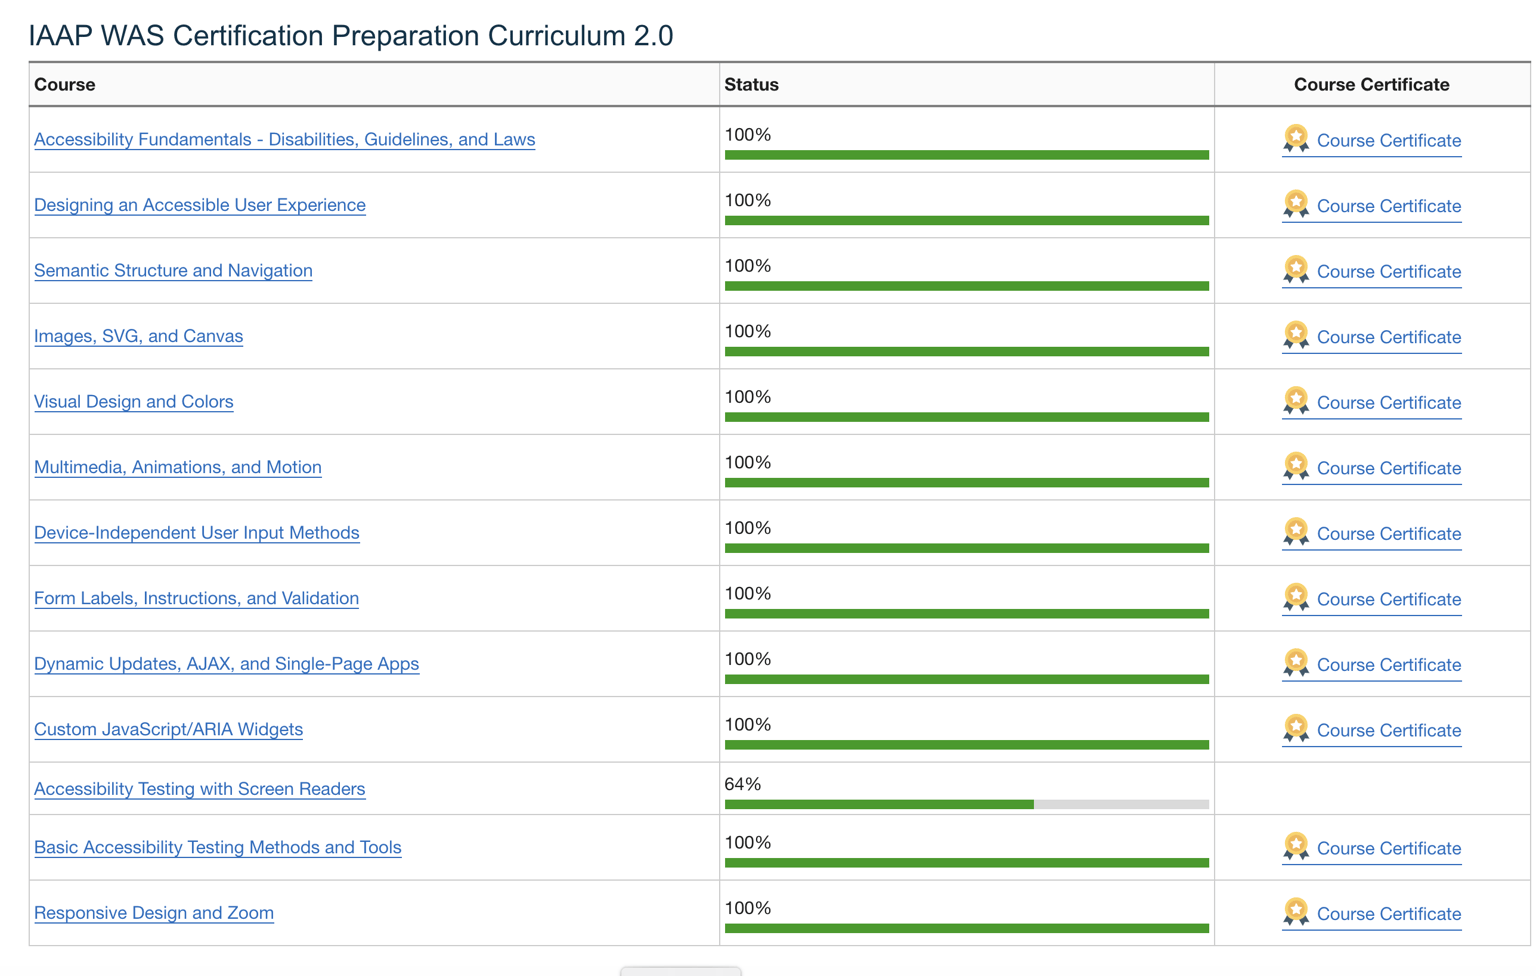Image resolution: width=1536 pixels, height=976 pixels.
Task: Click the 100% status for Custom JavaScript/ARIA Widgets
Action: (748, 724)
